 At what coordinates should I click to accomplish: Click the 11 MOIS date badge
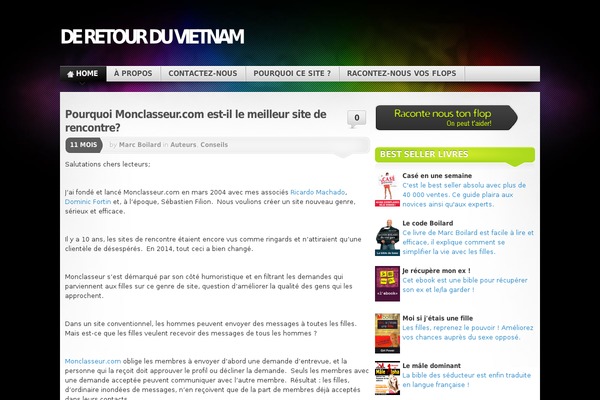[83, 145]
